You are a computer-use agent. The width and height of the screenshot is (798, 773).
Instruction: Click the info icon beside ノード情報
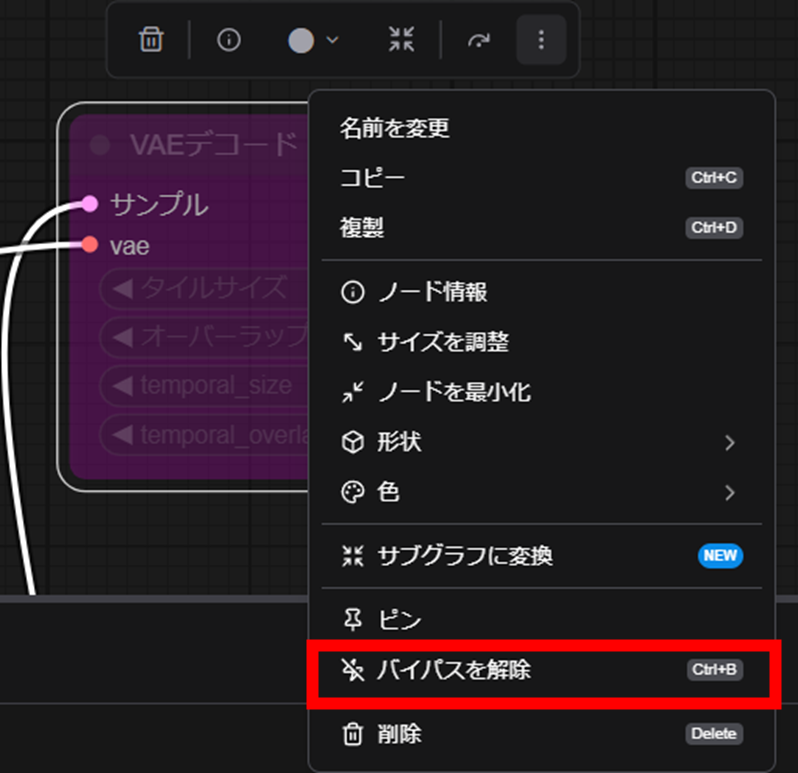click(x=353, y=292)
